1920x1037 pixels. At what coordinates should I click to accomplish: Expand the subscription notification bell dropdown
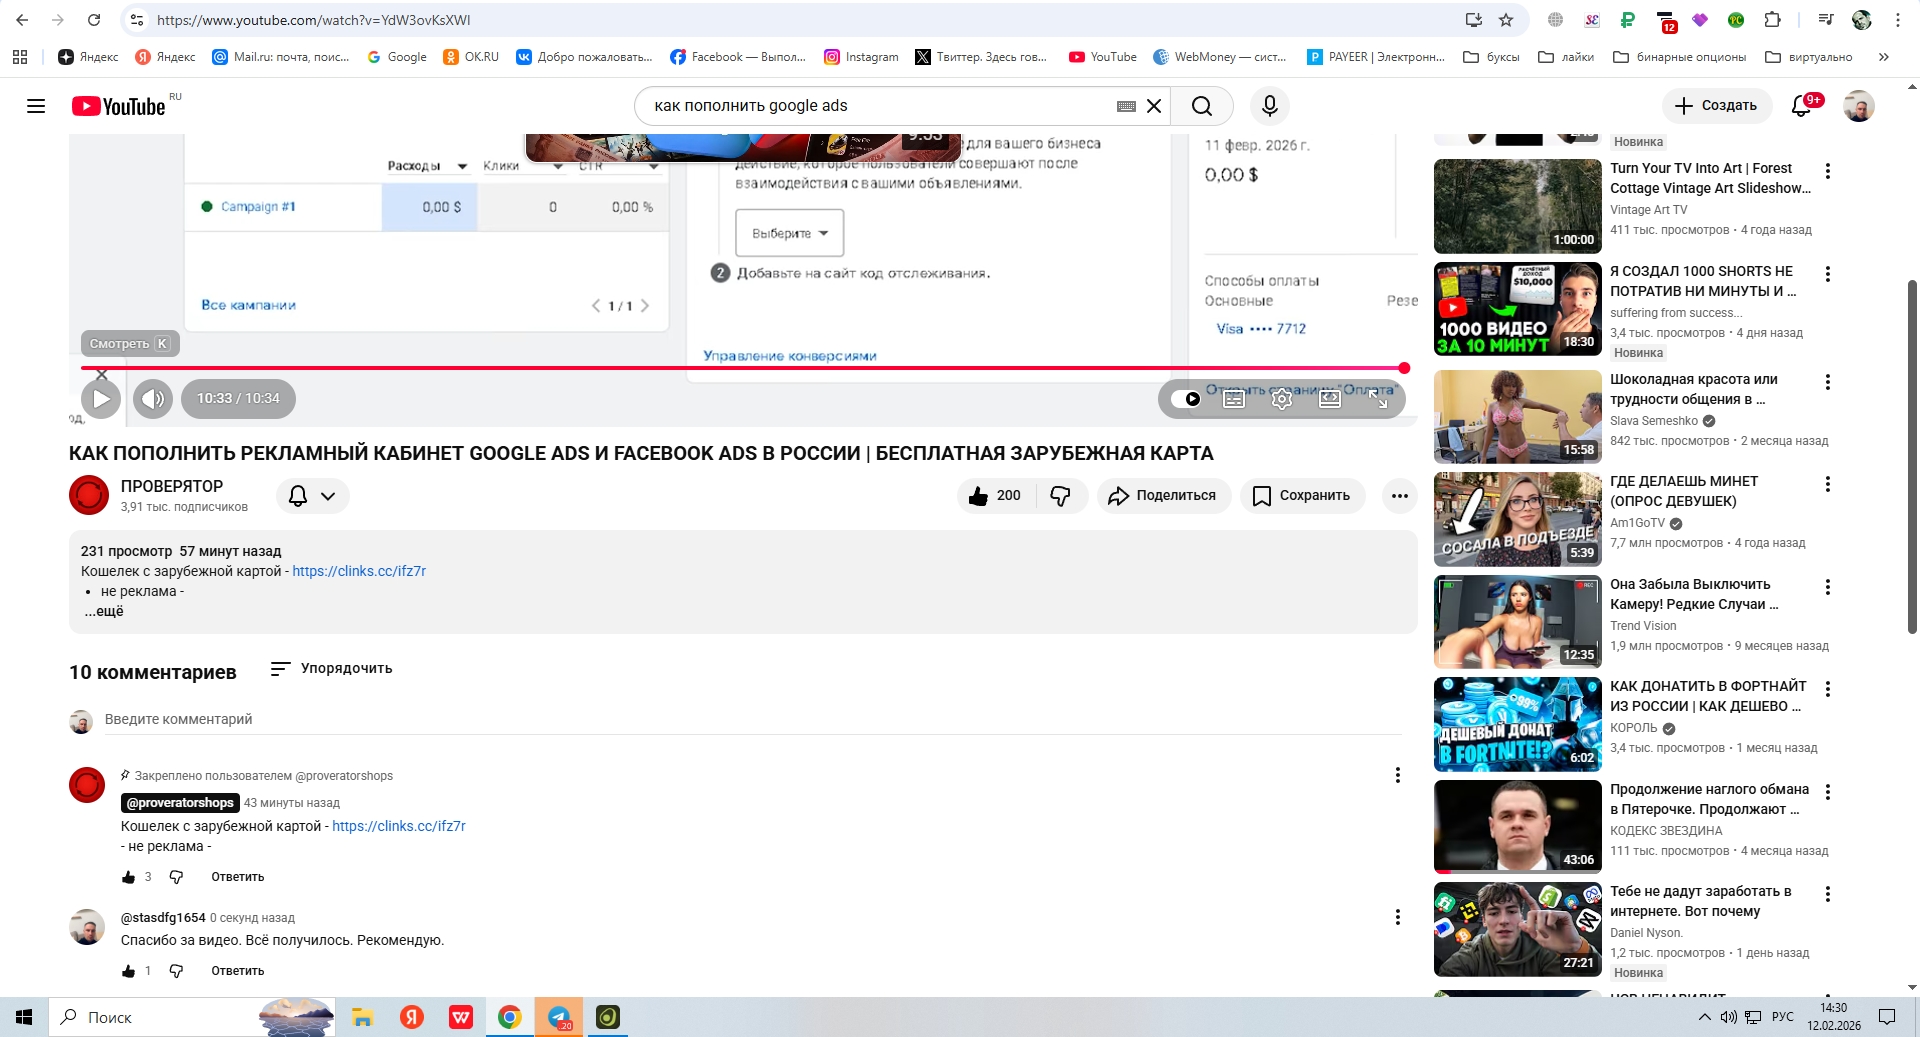[312, 496]
